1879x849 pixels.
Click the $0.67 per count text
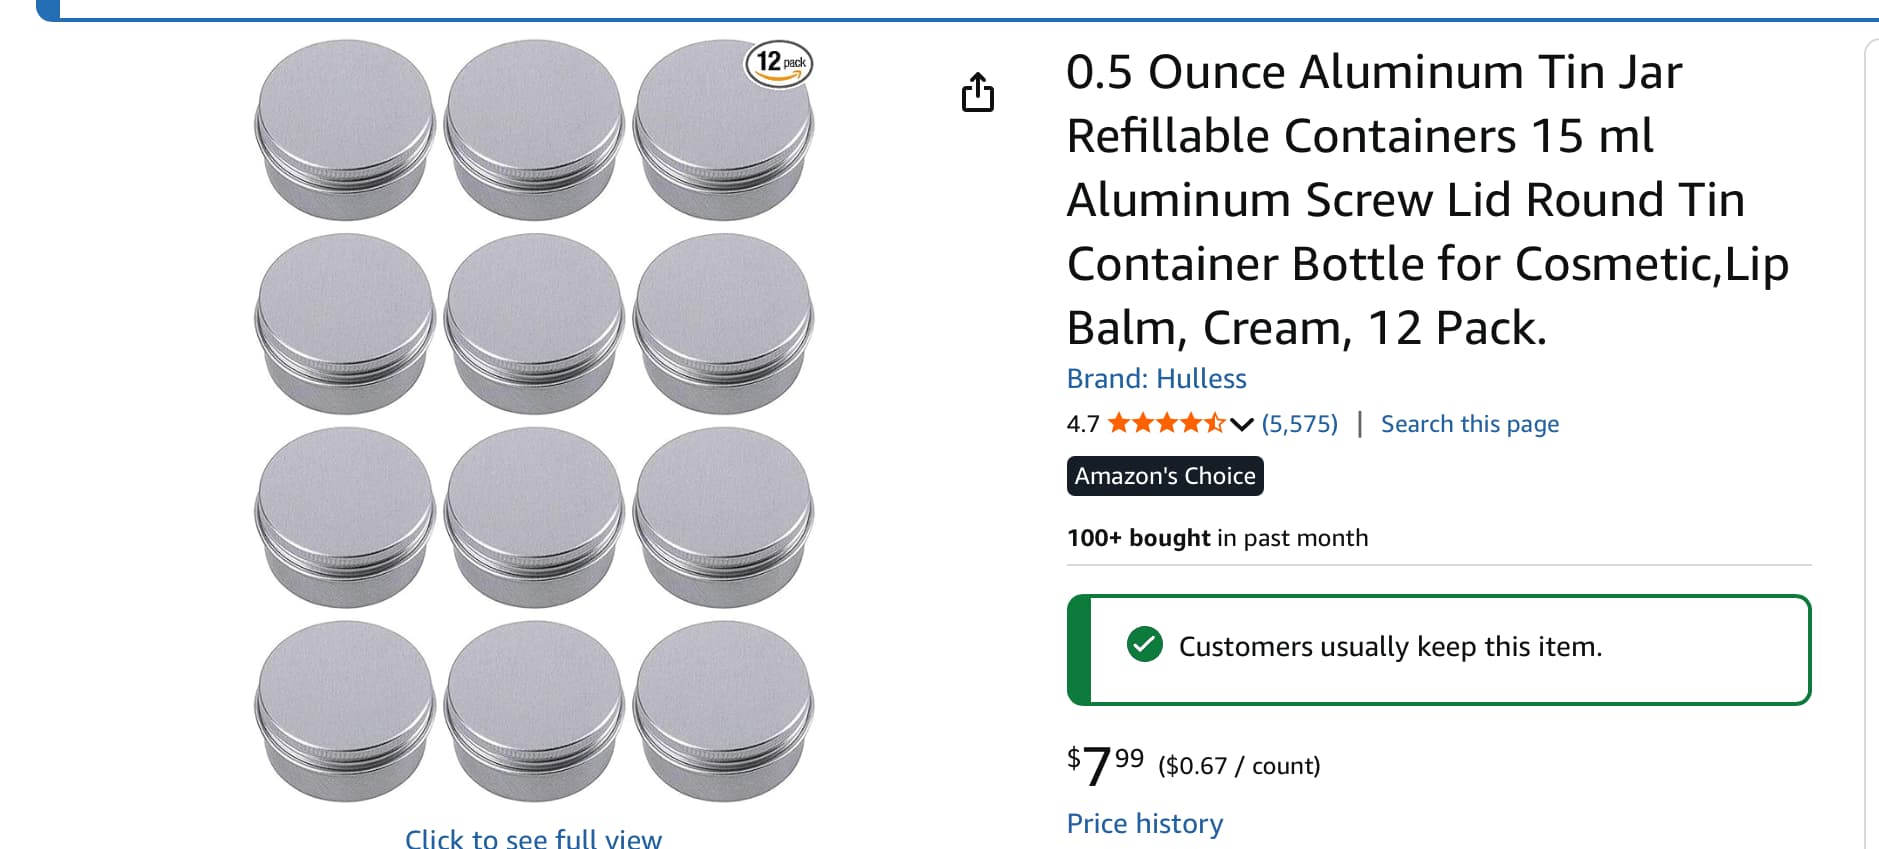pos(1239,766)
